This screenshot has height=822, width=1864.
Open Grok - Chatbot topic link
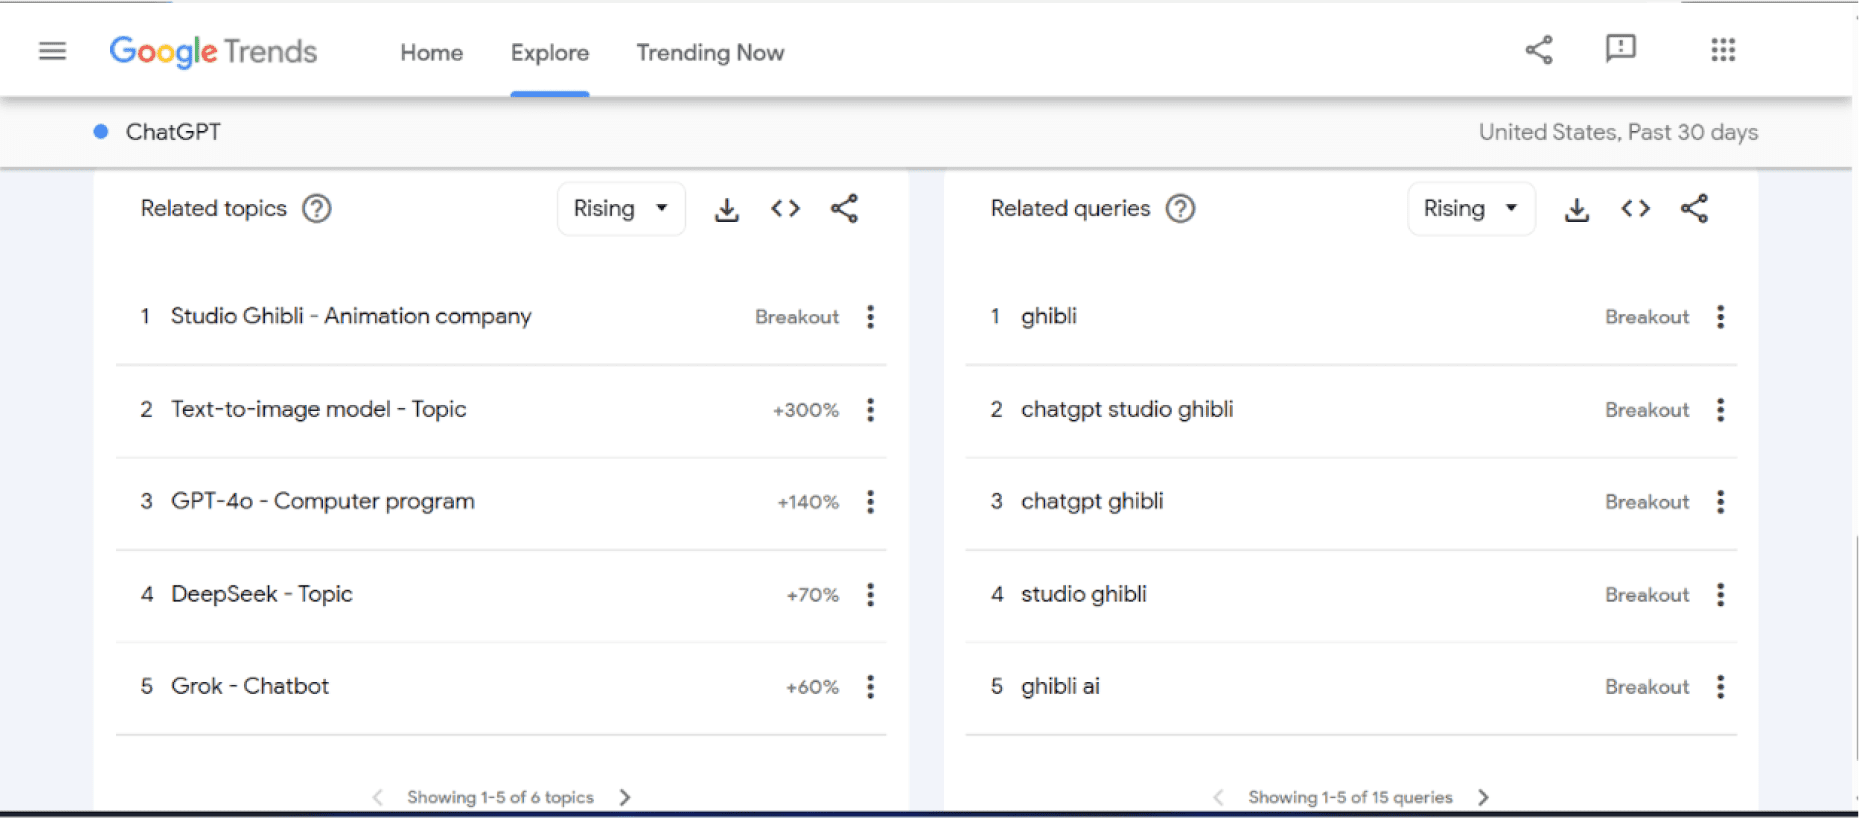click(251, 687)
